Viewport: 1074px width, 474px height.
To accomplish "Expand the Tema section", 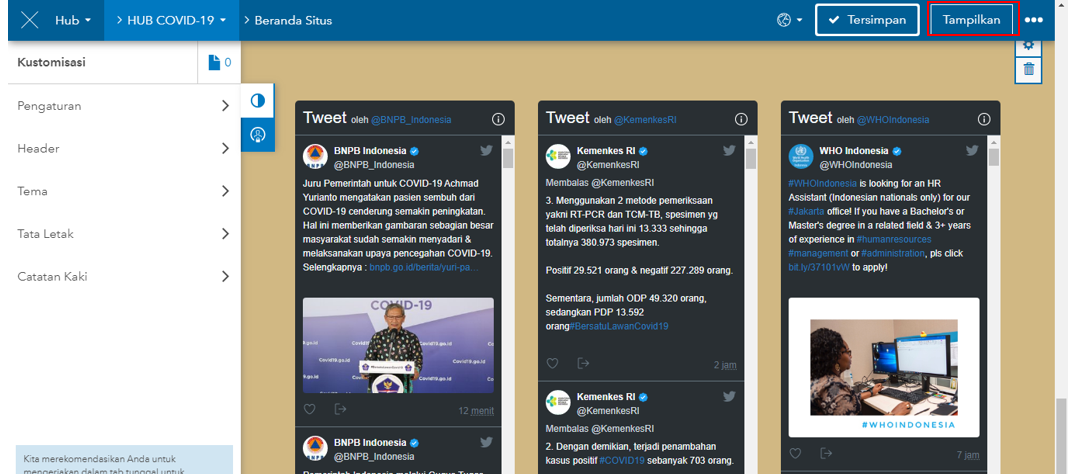I will tap(123, 191).
